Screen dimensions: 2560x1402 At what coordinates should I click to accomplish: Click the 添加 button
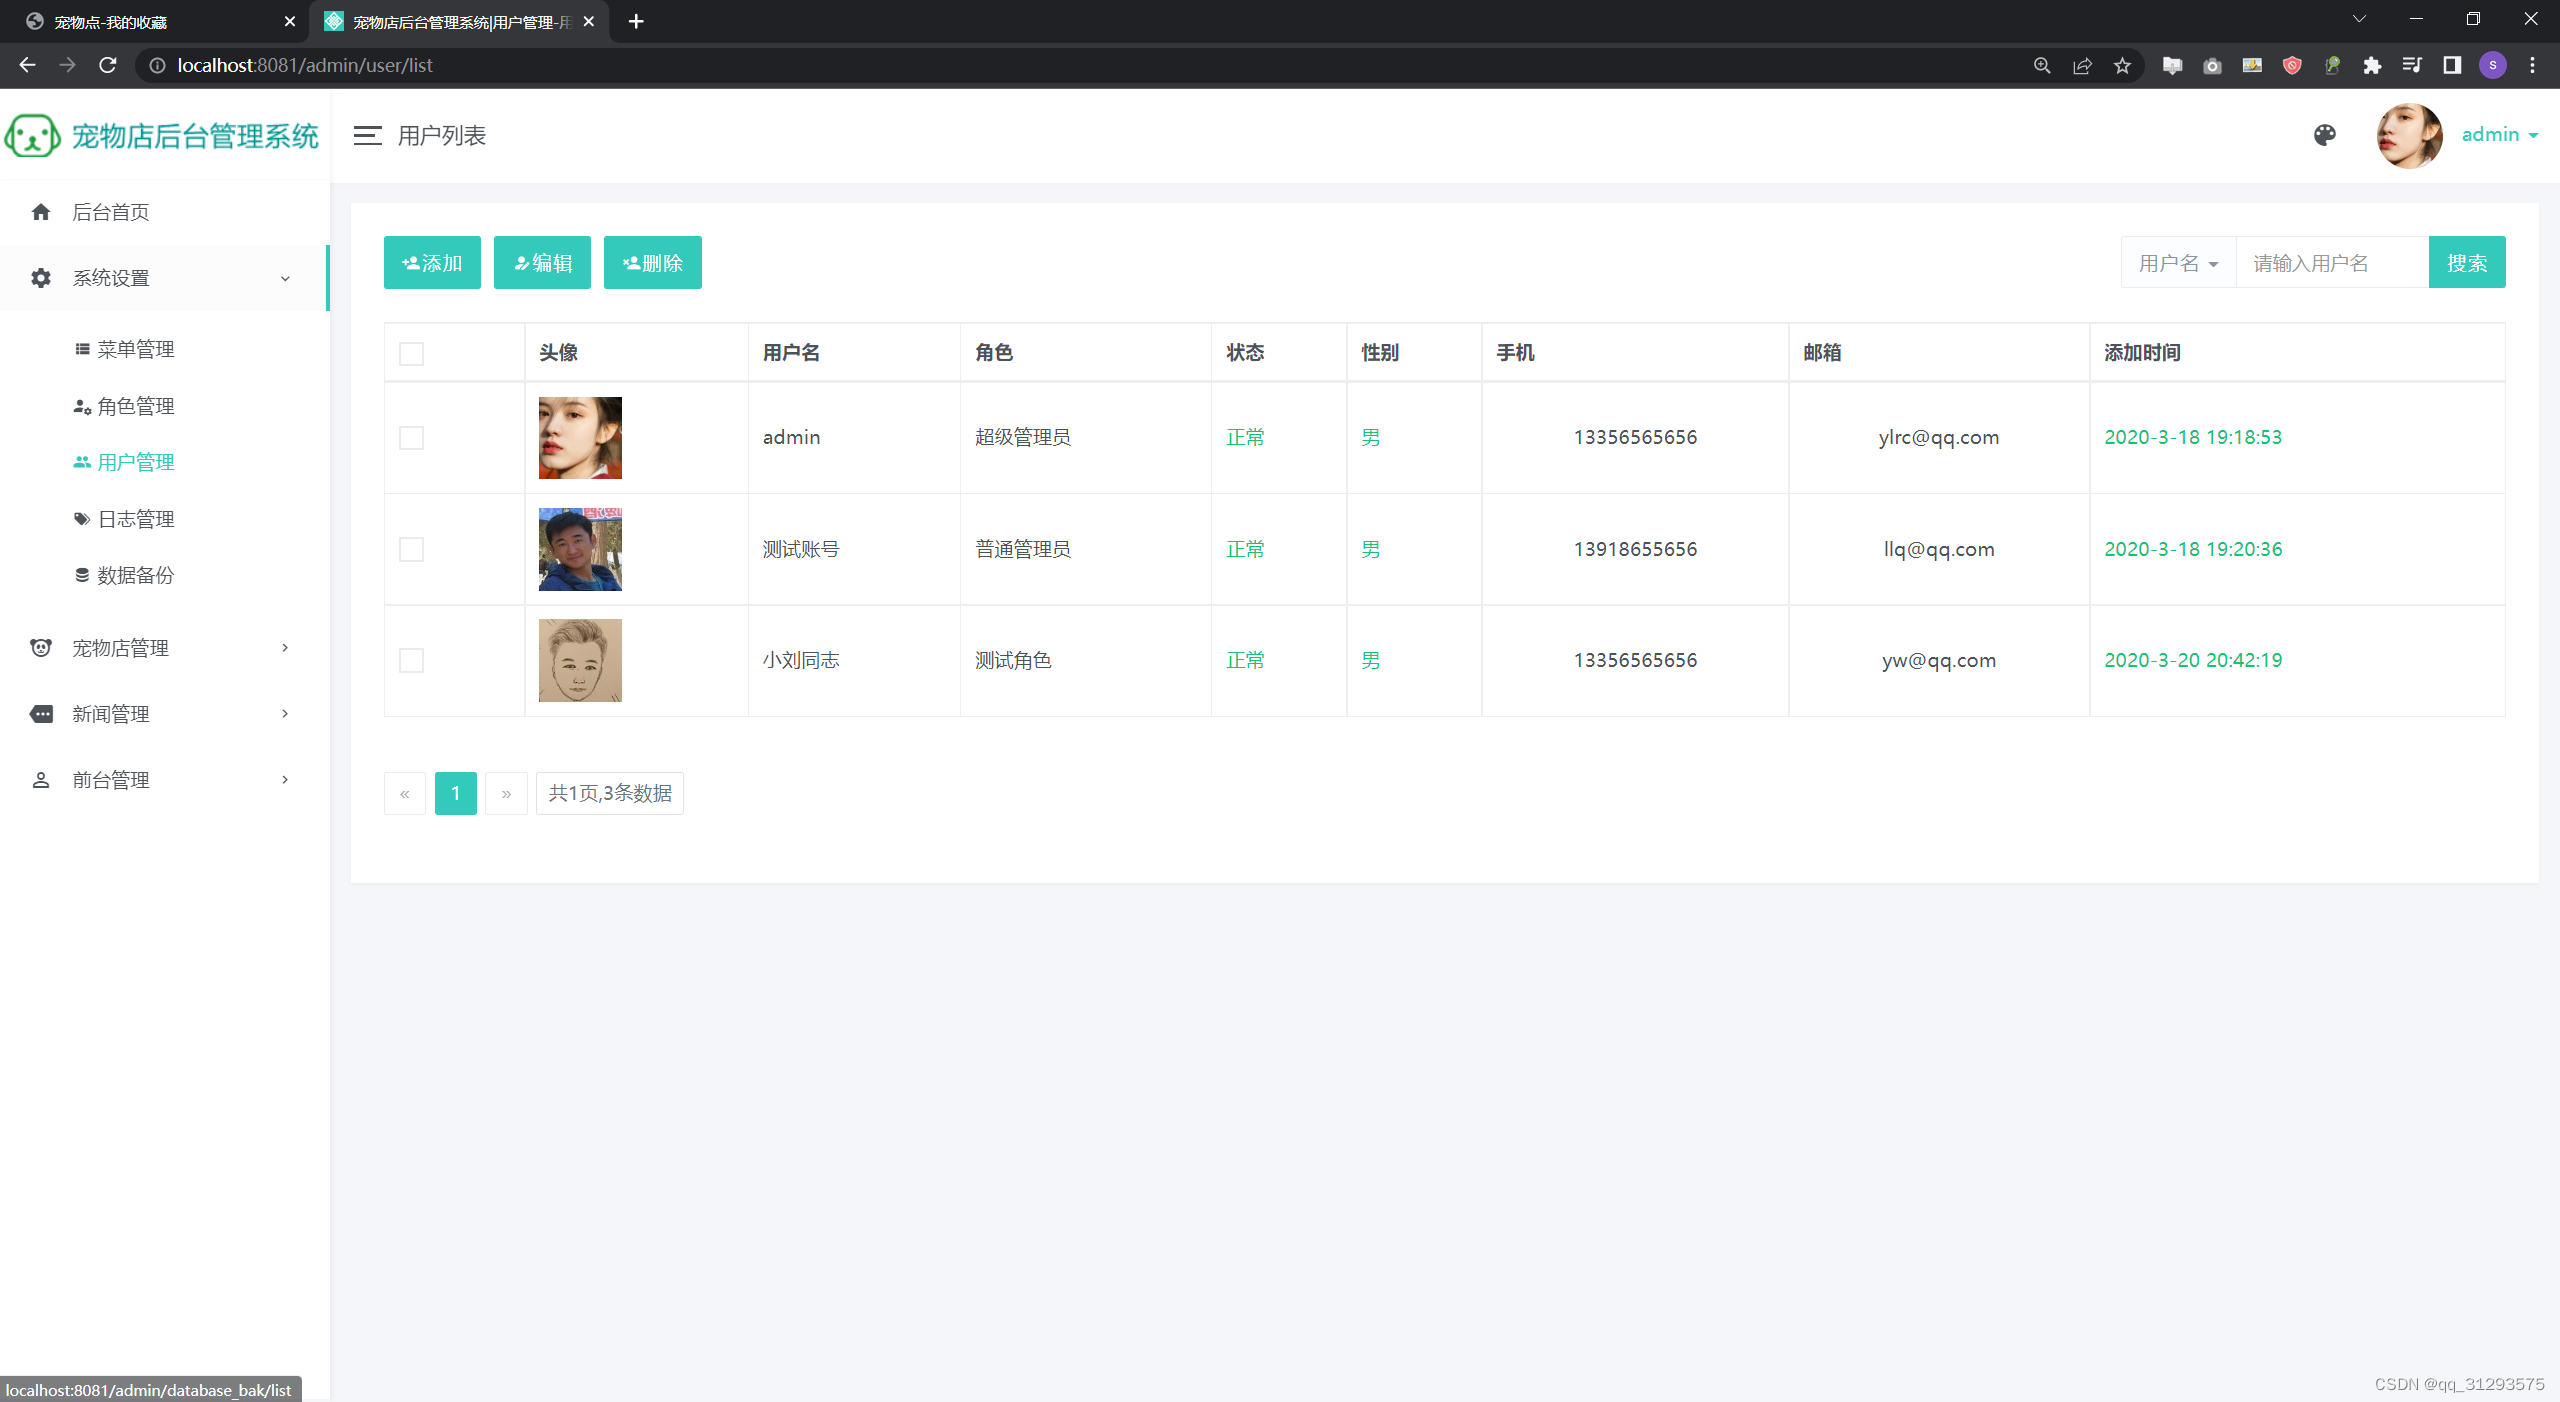point(432,263)
